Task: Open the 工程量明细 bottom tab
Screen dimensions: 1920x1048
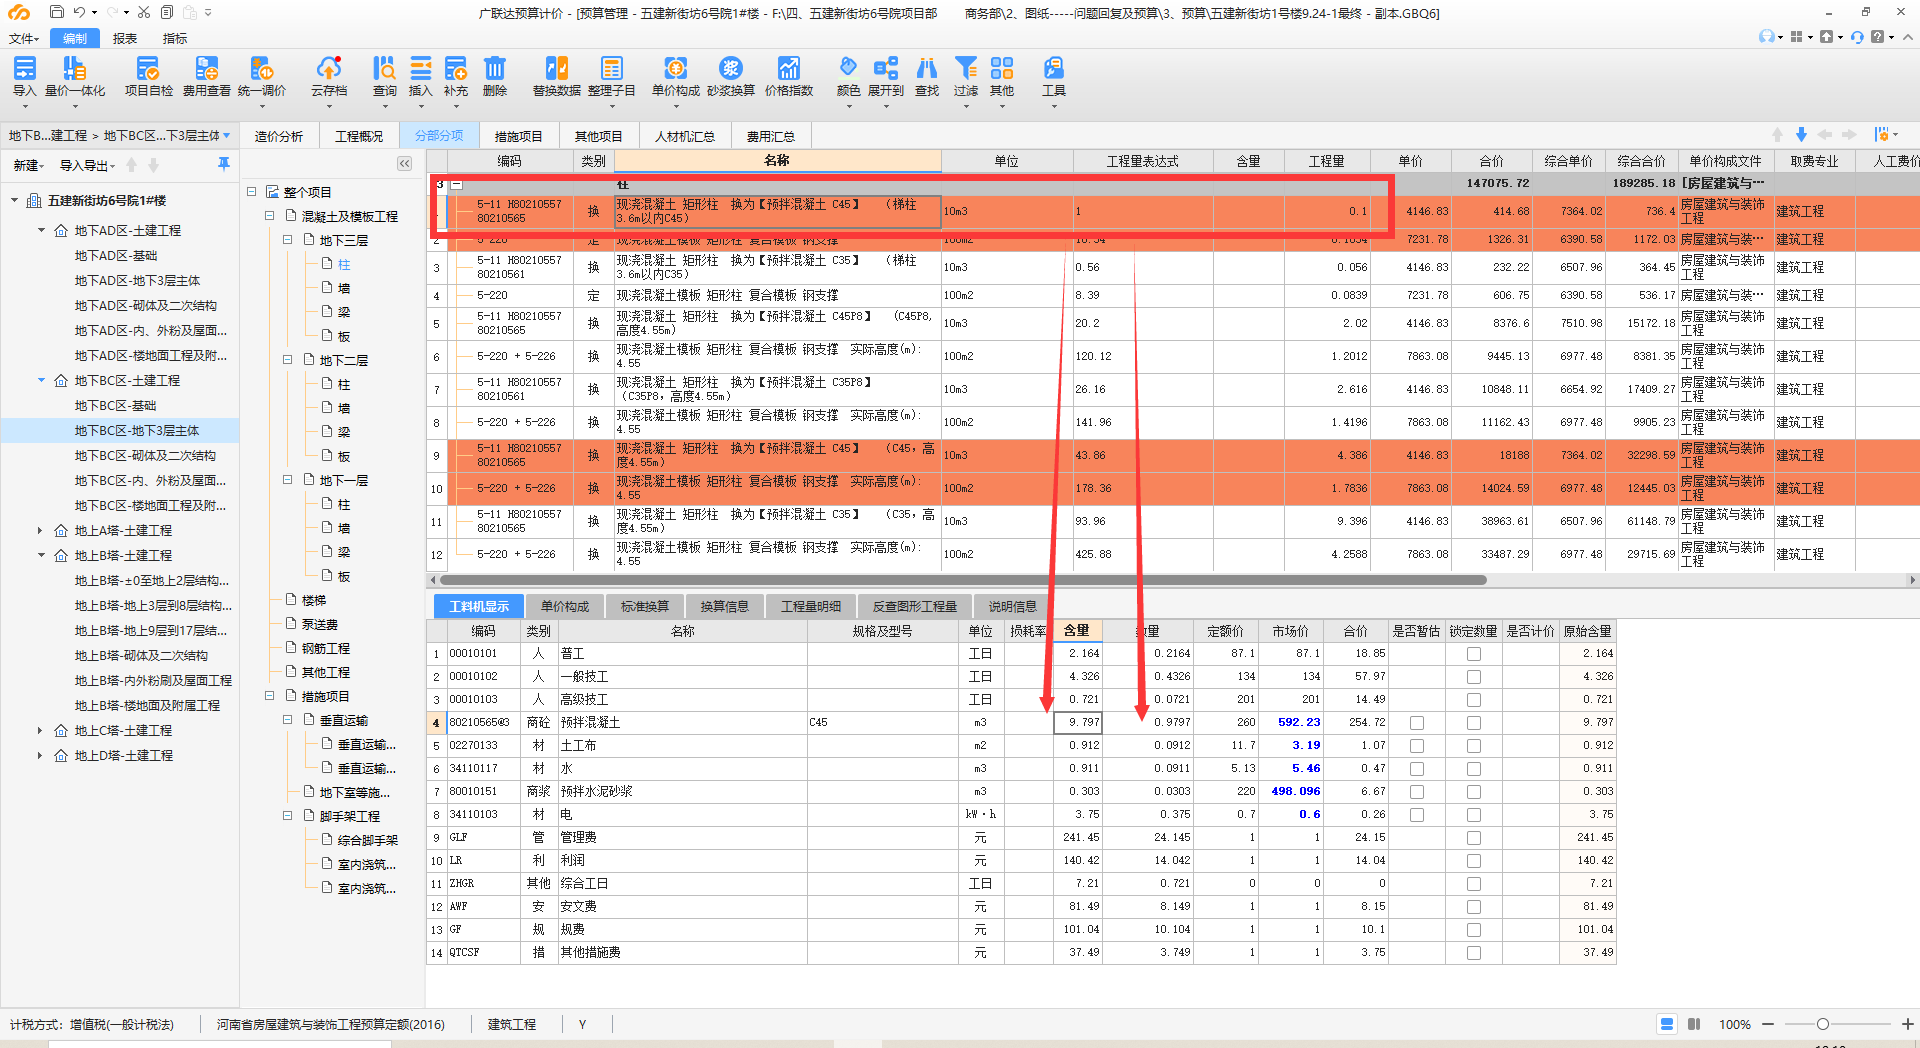Action: click(x=811, y=606)
